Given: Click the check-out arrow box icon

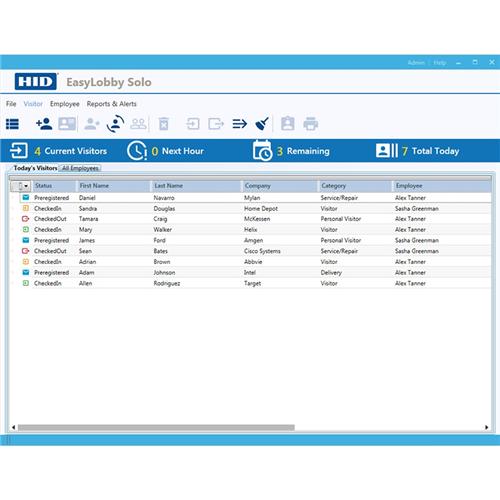Looking at the screenshot, I should pos(216,124).
